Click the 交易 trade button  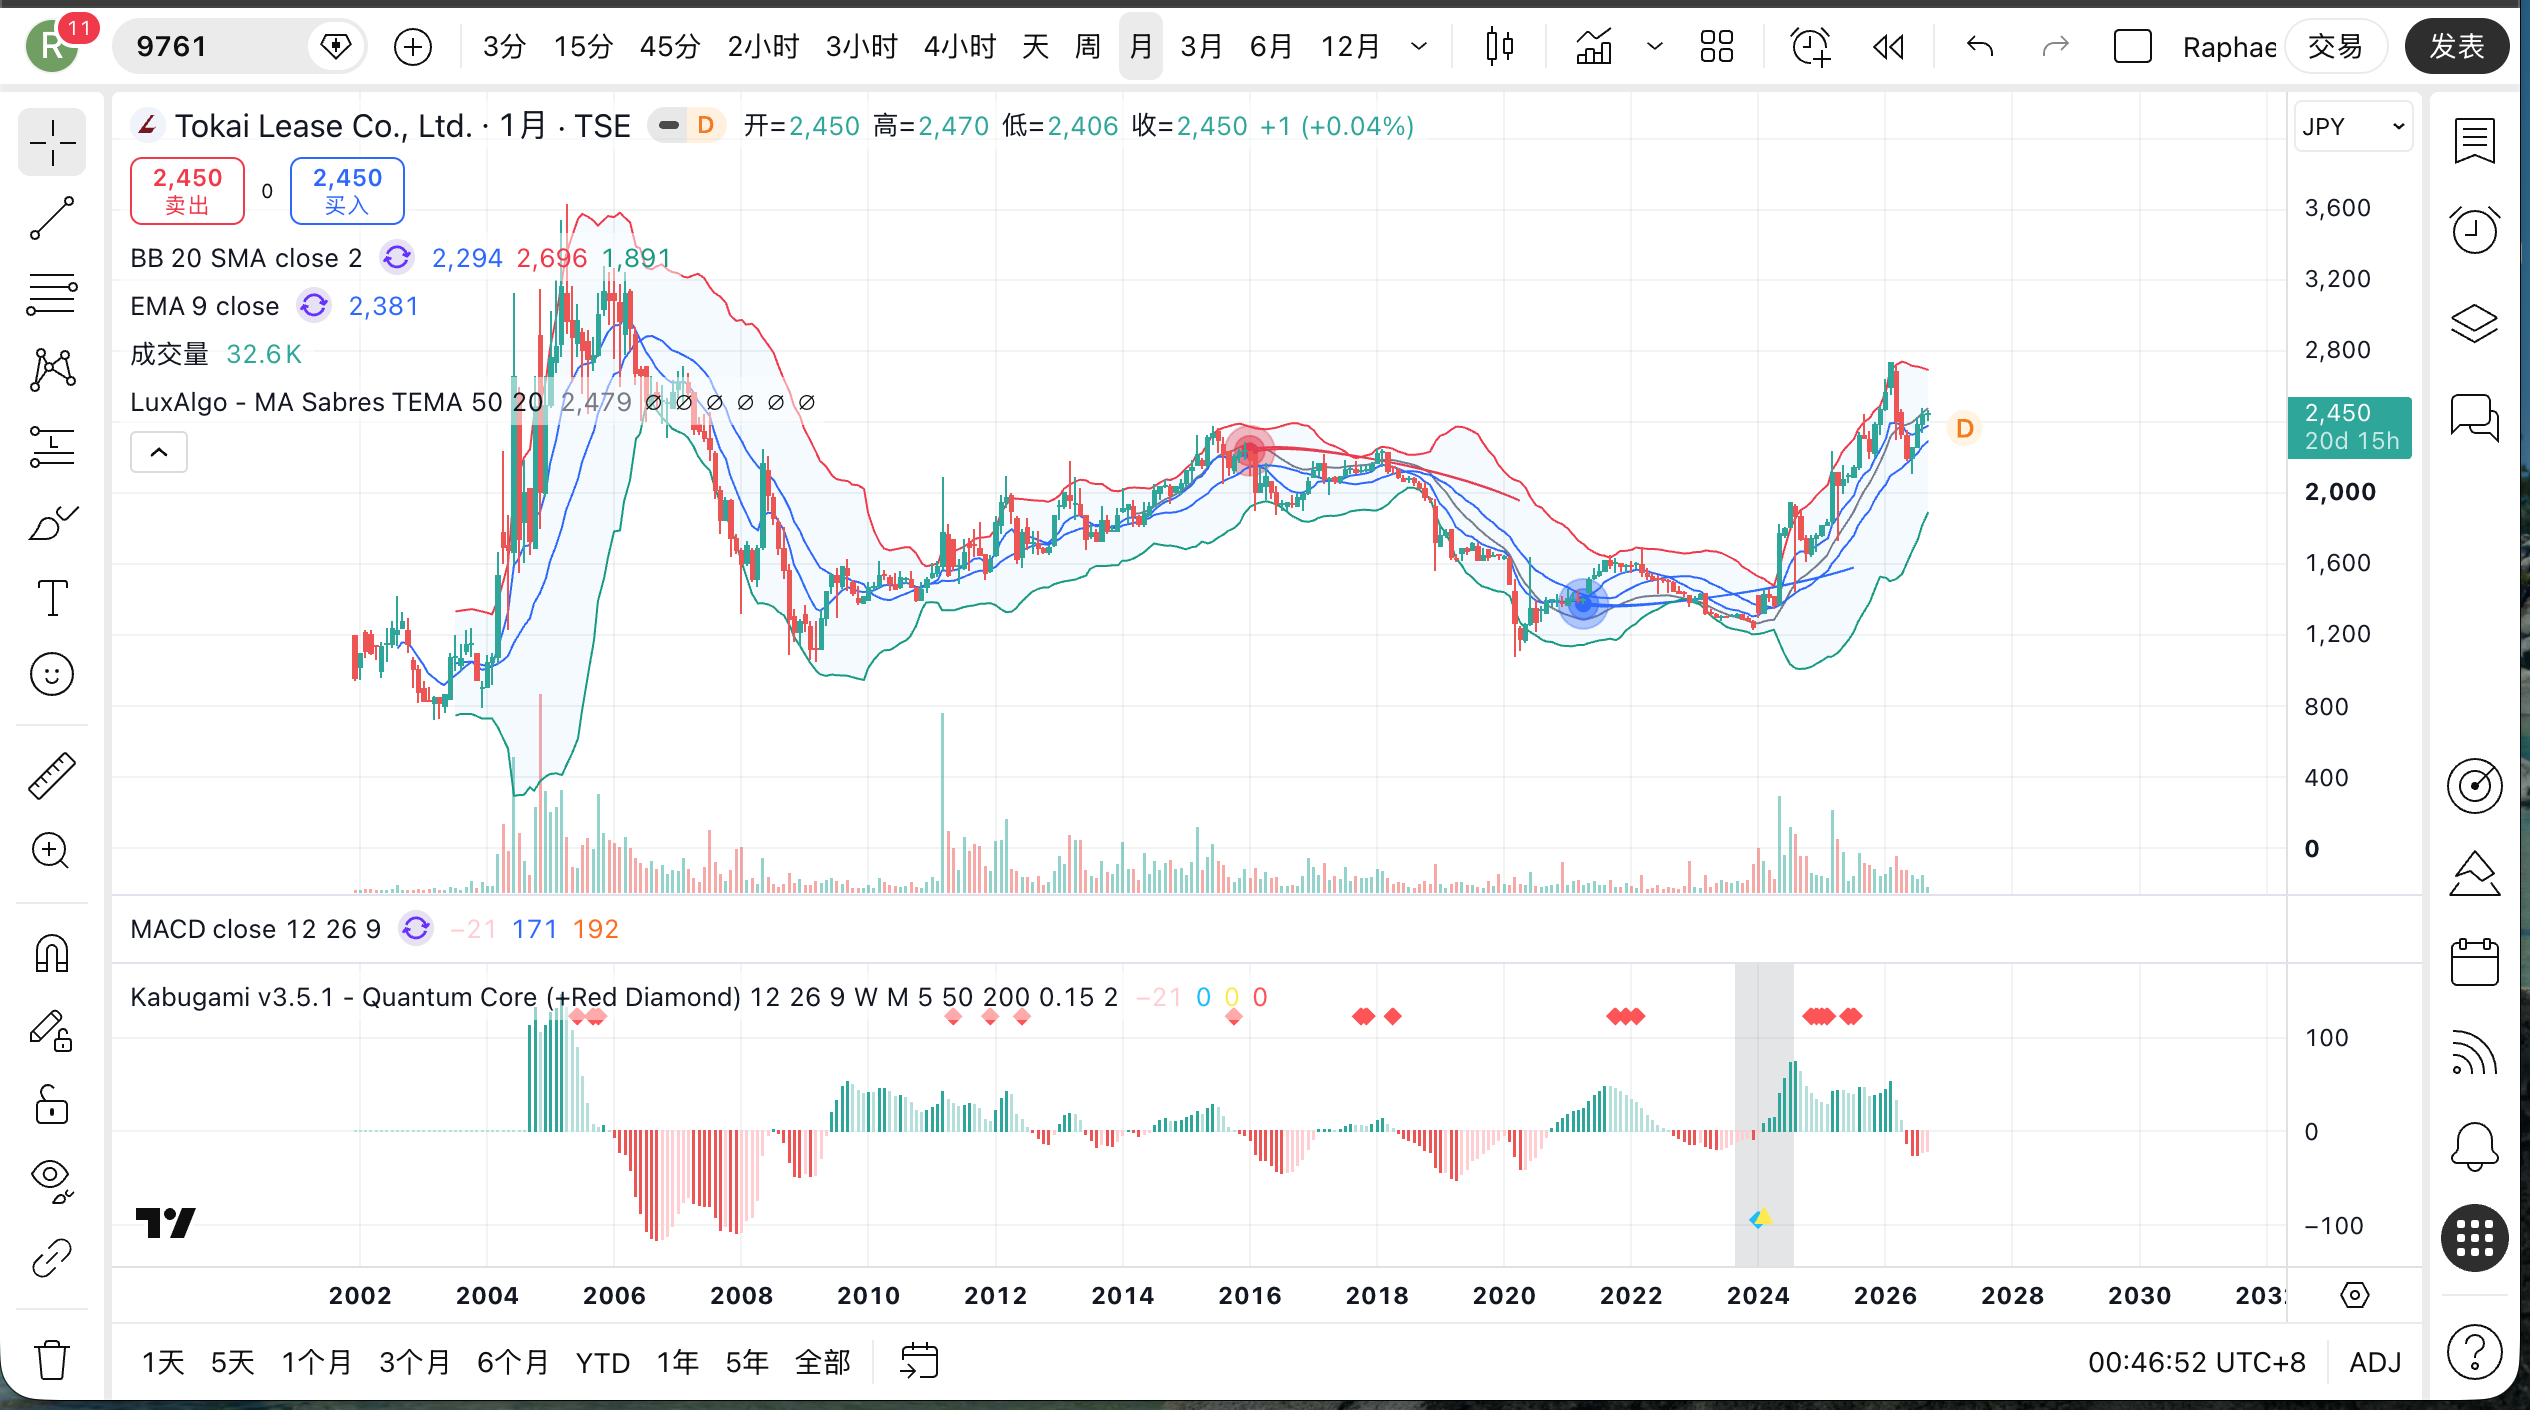point(2335,47)
